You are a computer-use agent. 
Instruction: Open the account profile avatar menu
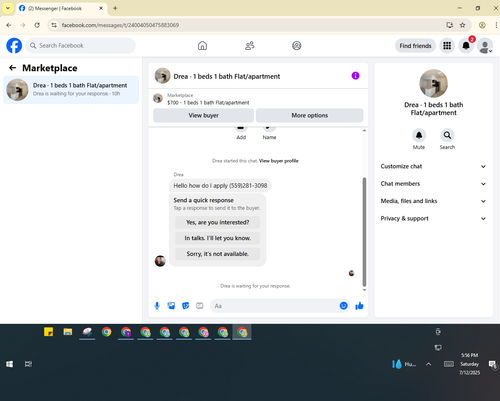485,46
